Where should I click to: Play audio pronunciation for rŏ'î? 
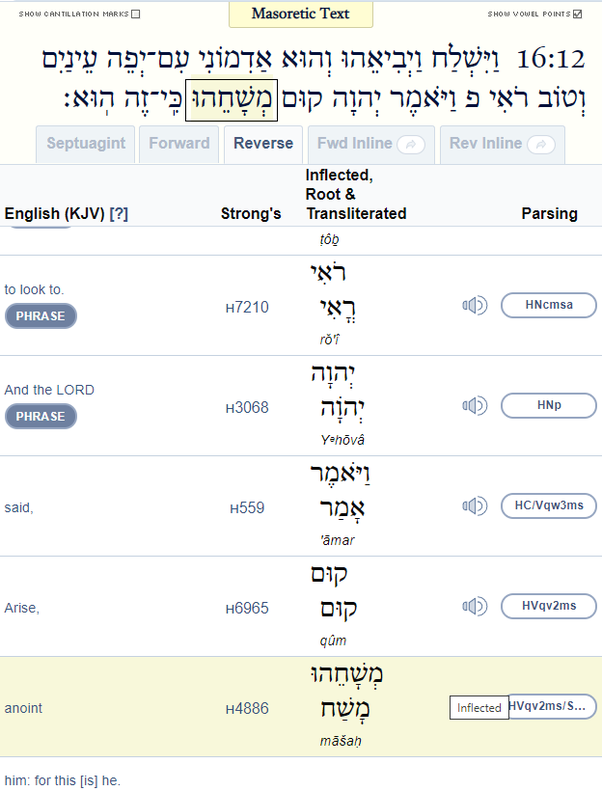point(475,305)
